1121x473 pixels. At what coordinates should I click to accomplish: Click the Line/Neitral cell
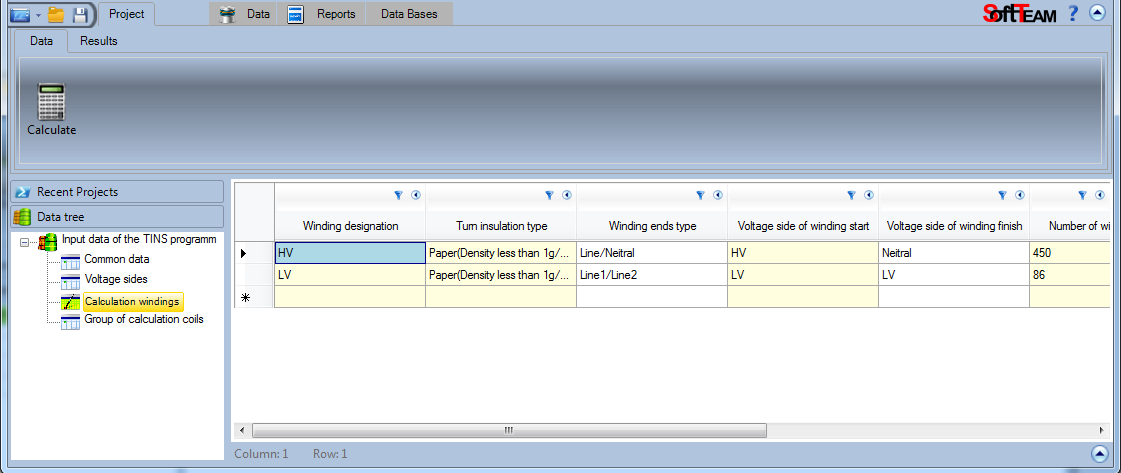pyautogui.click(x=652, y=253)
